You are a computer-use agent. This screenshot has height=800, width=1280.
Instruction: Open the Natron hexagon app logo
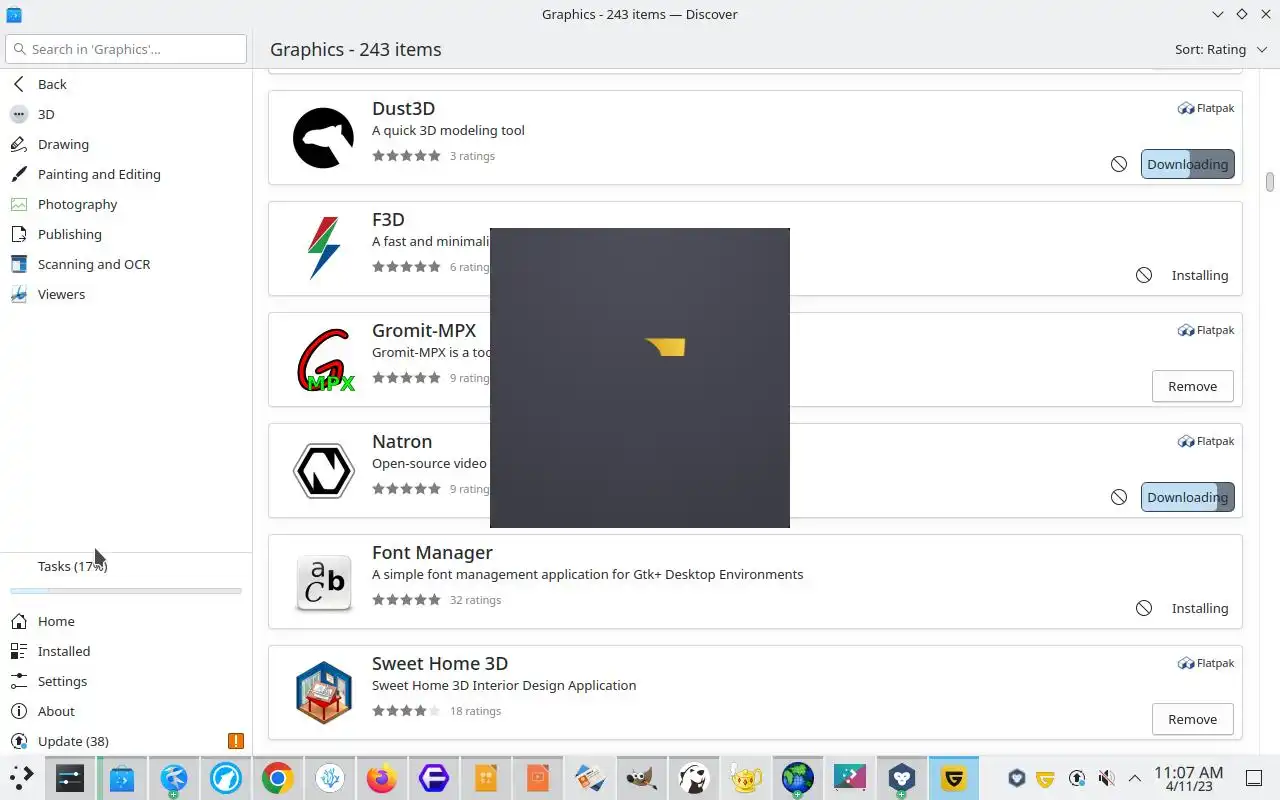point(323,470)
